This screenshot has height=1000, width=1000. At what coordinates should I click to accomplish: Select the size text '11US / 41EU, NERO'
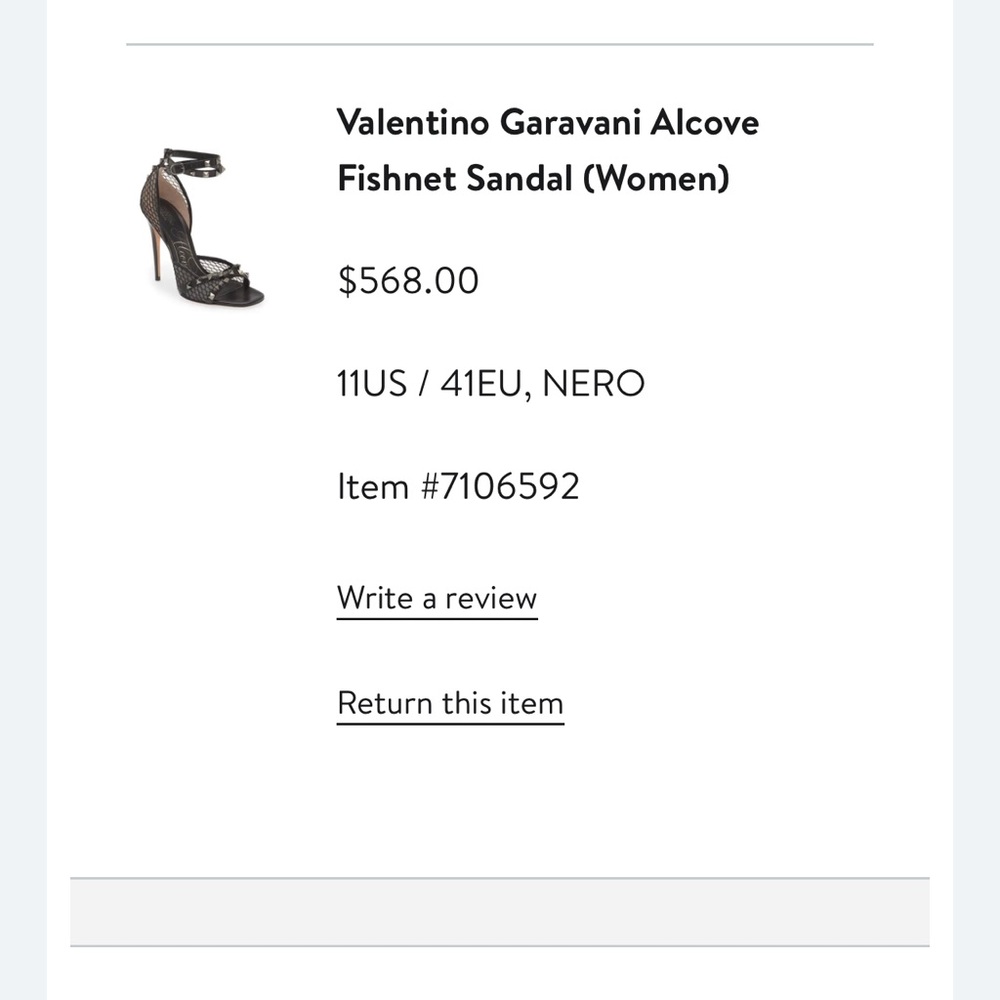click(x=491, y=383)
